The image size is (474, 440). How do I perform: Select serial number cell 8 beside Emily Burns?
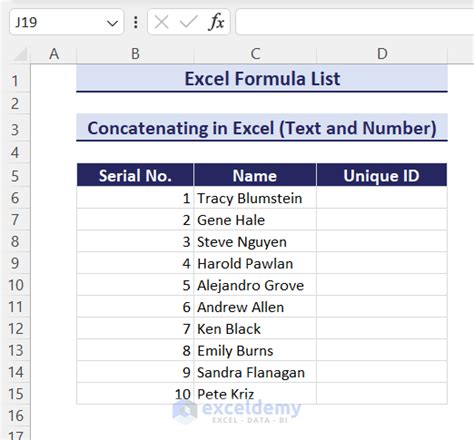click(x=135, y=350)
